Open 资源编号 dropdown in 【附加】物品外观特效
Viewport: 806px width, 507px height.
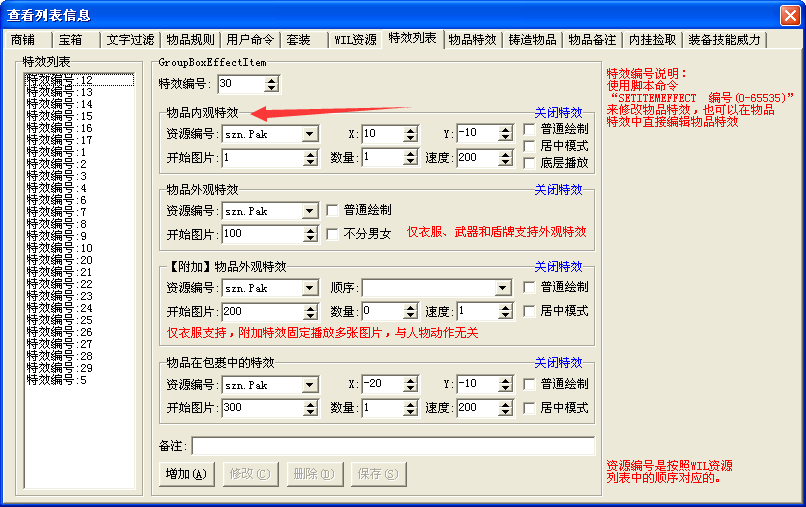[x=309, y=288]
